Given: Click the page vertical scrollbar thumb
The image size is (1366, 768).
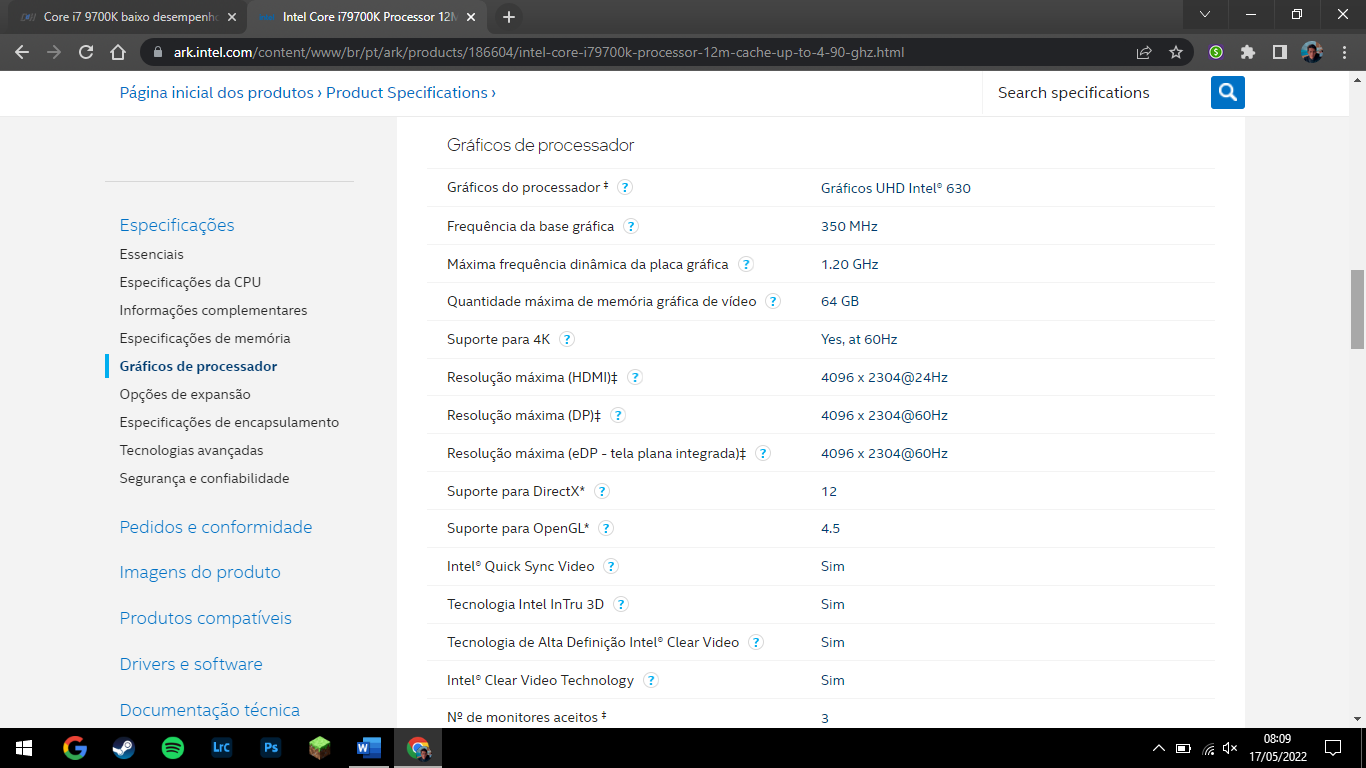Looking at the screenshot, I should click(x=1357, y=309).
